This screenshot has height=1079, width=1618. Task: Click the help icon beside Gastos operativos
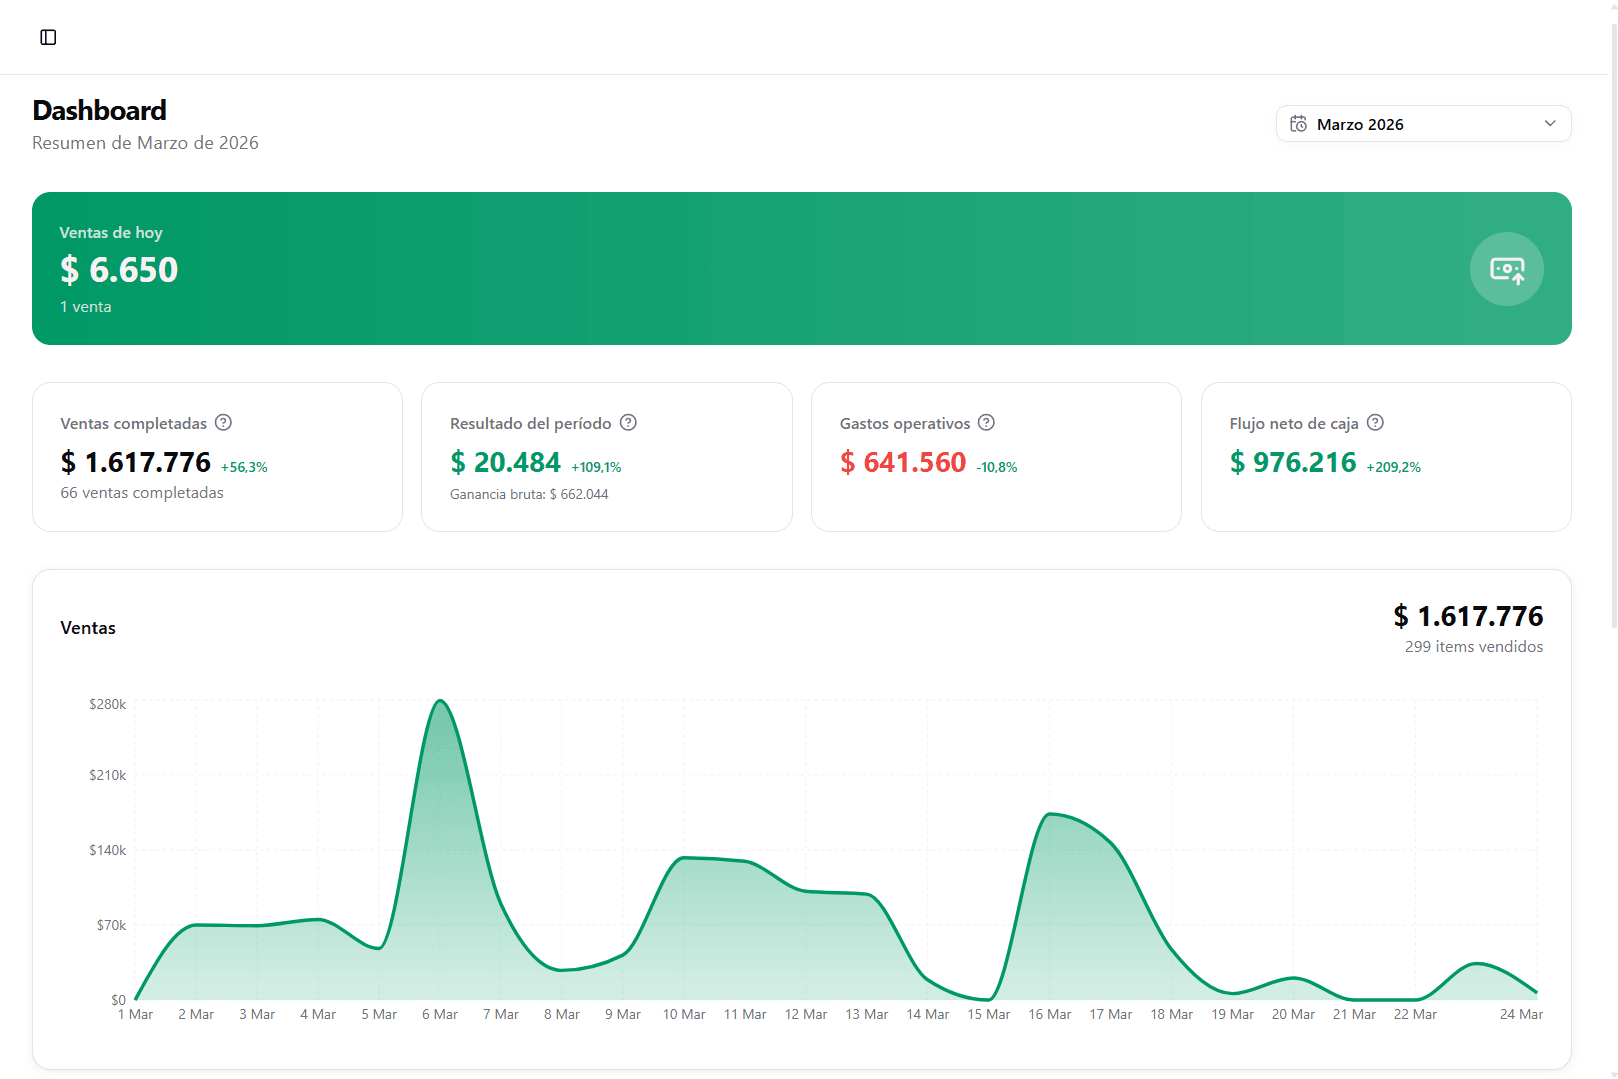[x=986, y=423]
